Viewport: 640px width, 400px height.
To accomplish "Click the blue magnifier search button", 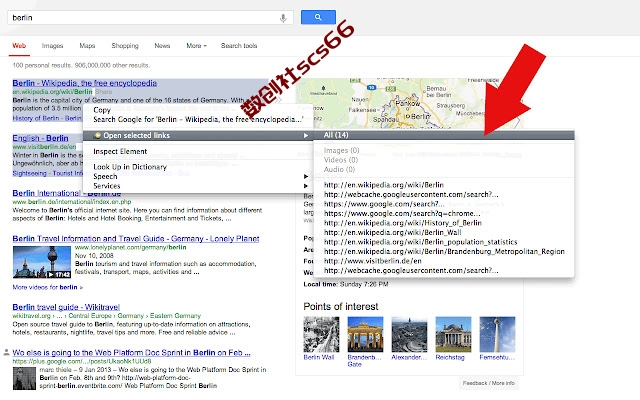I will 318,17.
